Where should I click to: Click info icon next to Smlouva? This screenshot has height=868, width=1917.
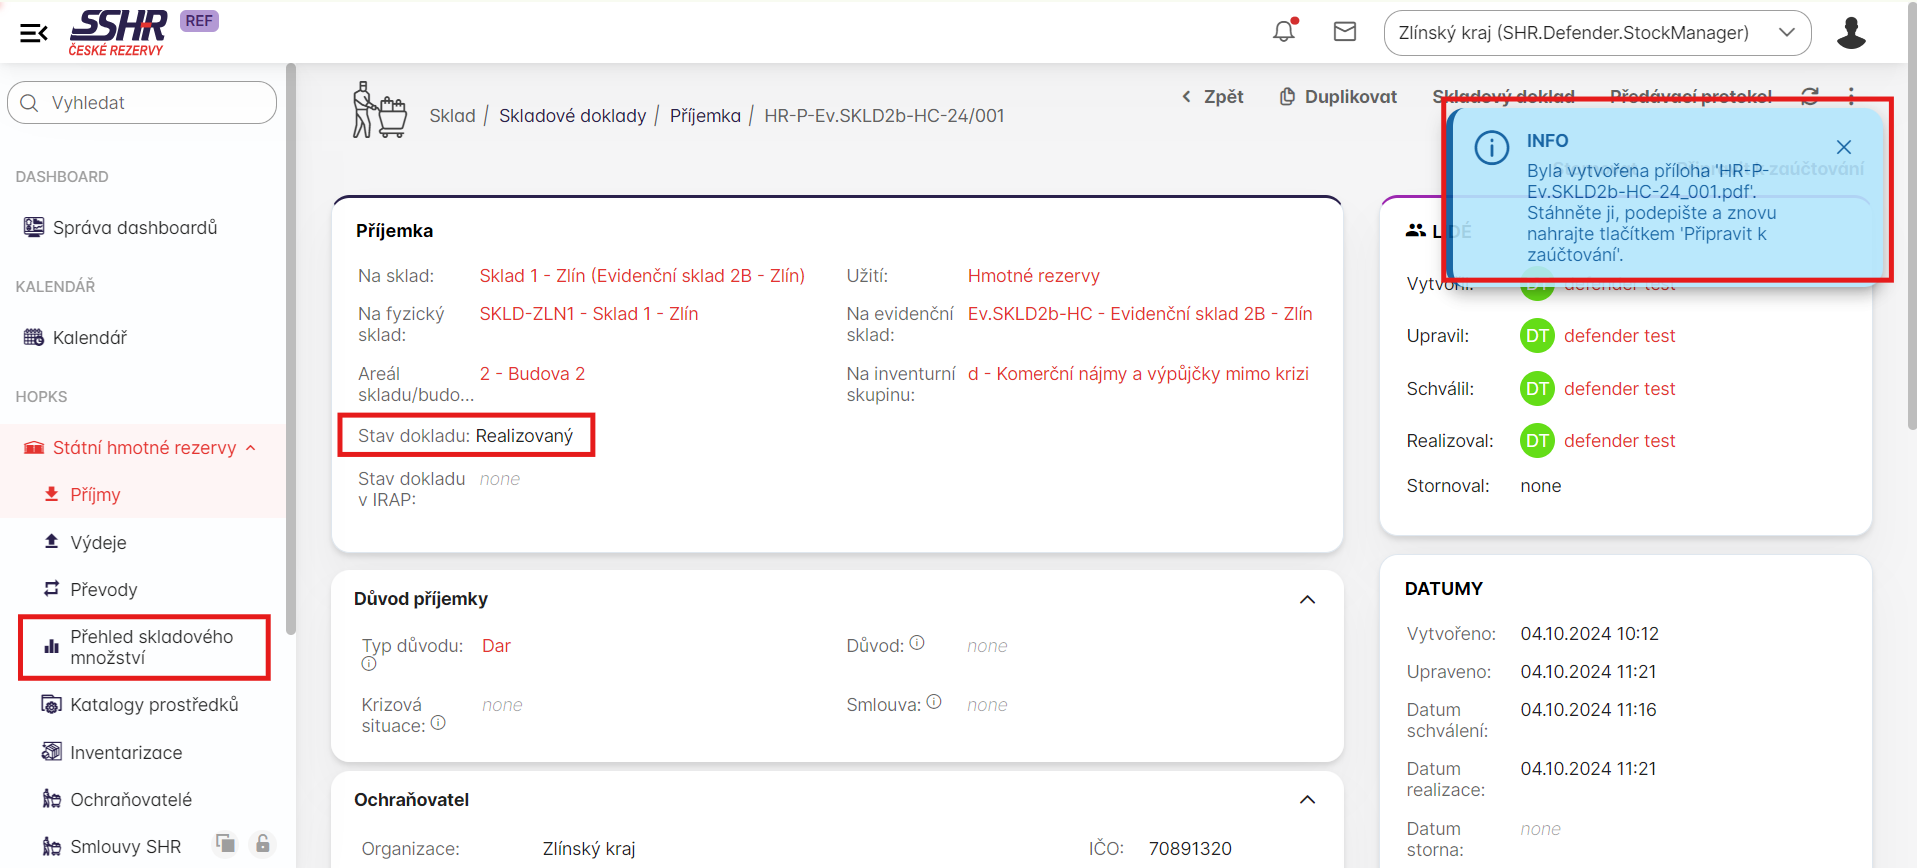pyautogui.click(x=934, y=702)
